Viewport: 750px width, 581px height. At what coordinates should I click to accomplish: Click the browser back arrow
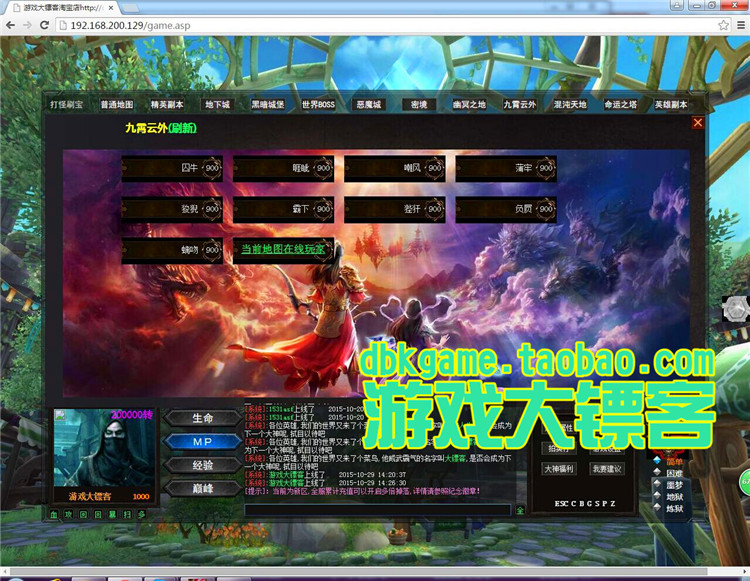(10, 25)
